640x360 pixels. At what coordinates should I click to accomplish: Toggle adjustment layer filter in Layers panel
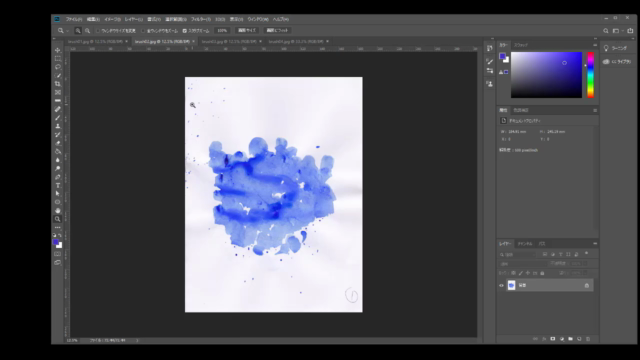pyautogui.click(x=553, y=254)
